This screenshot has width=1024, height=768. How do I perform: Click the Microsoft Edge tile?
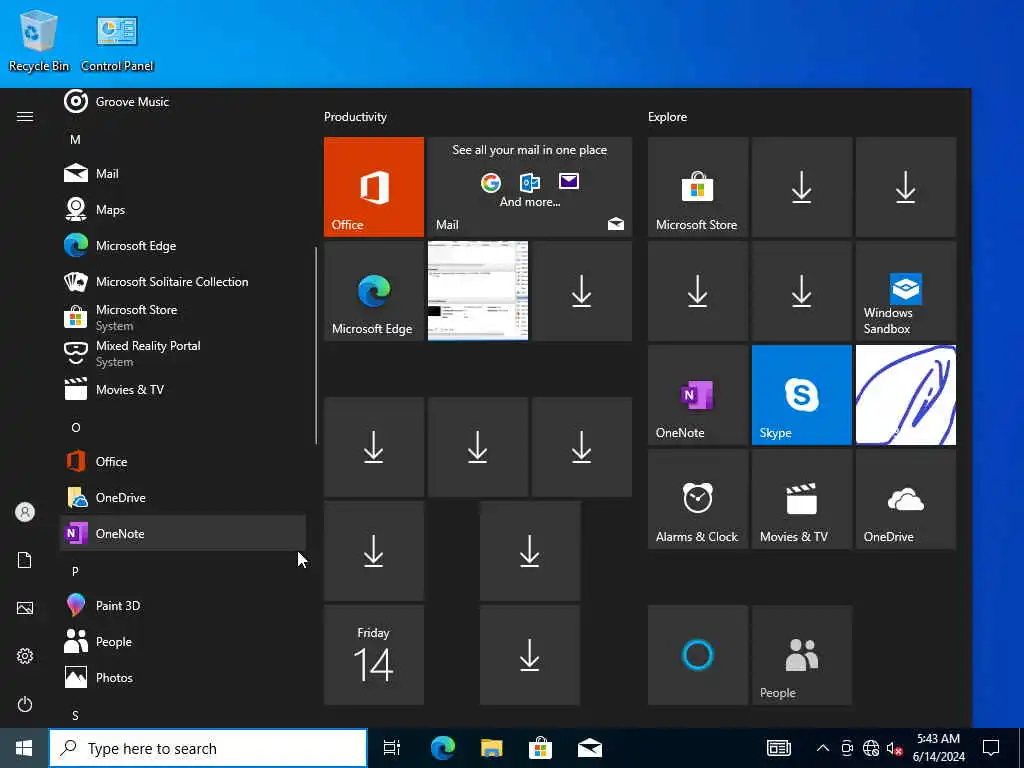point(374,291)
